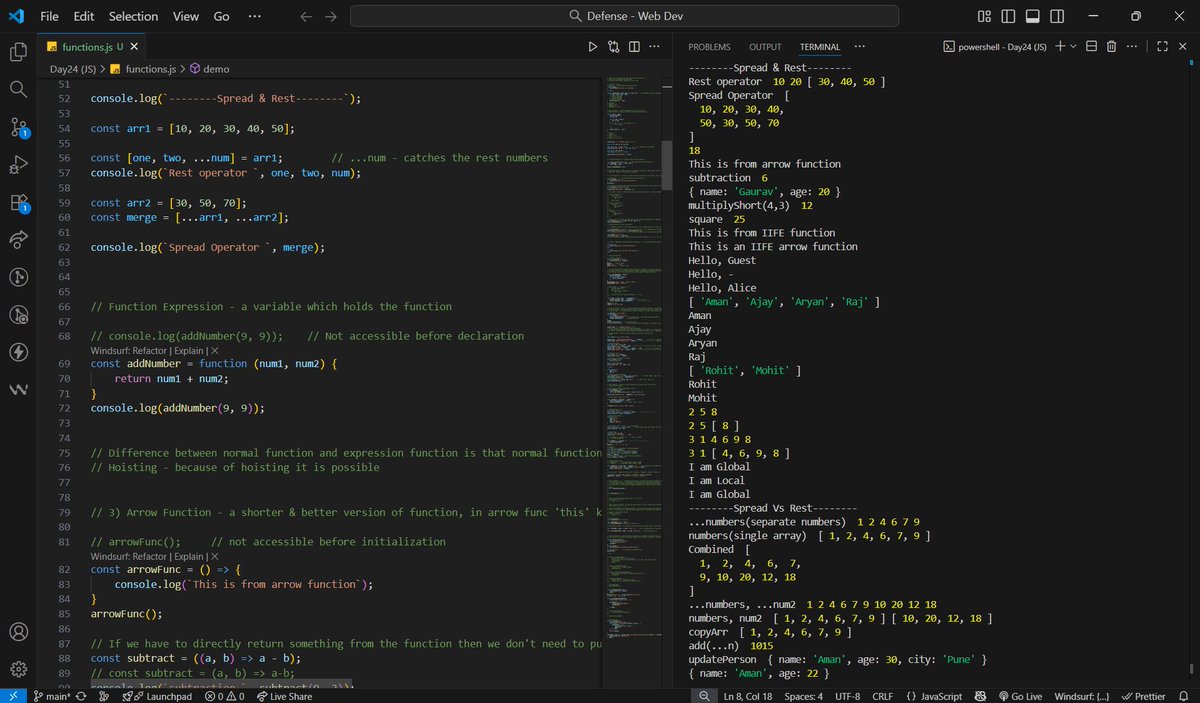The width and height of the screenshot is (1200, 703).
Task: Run the code with the play button
Action: (x=592, y=46)
